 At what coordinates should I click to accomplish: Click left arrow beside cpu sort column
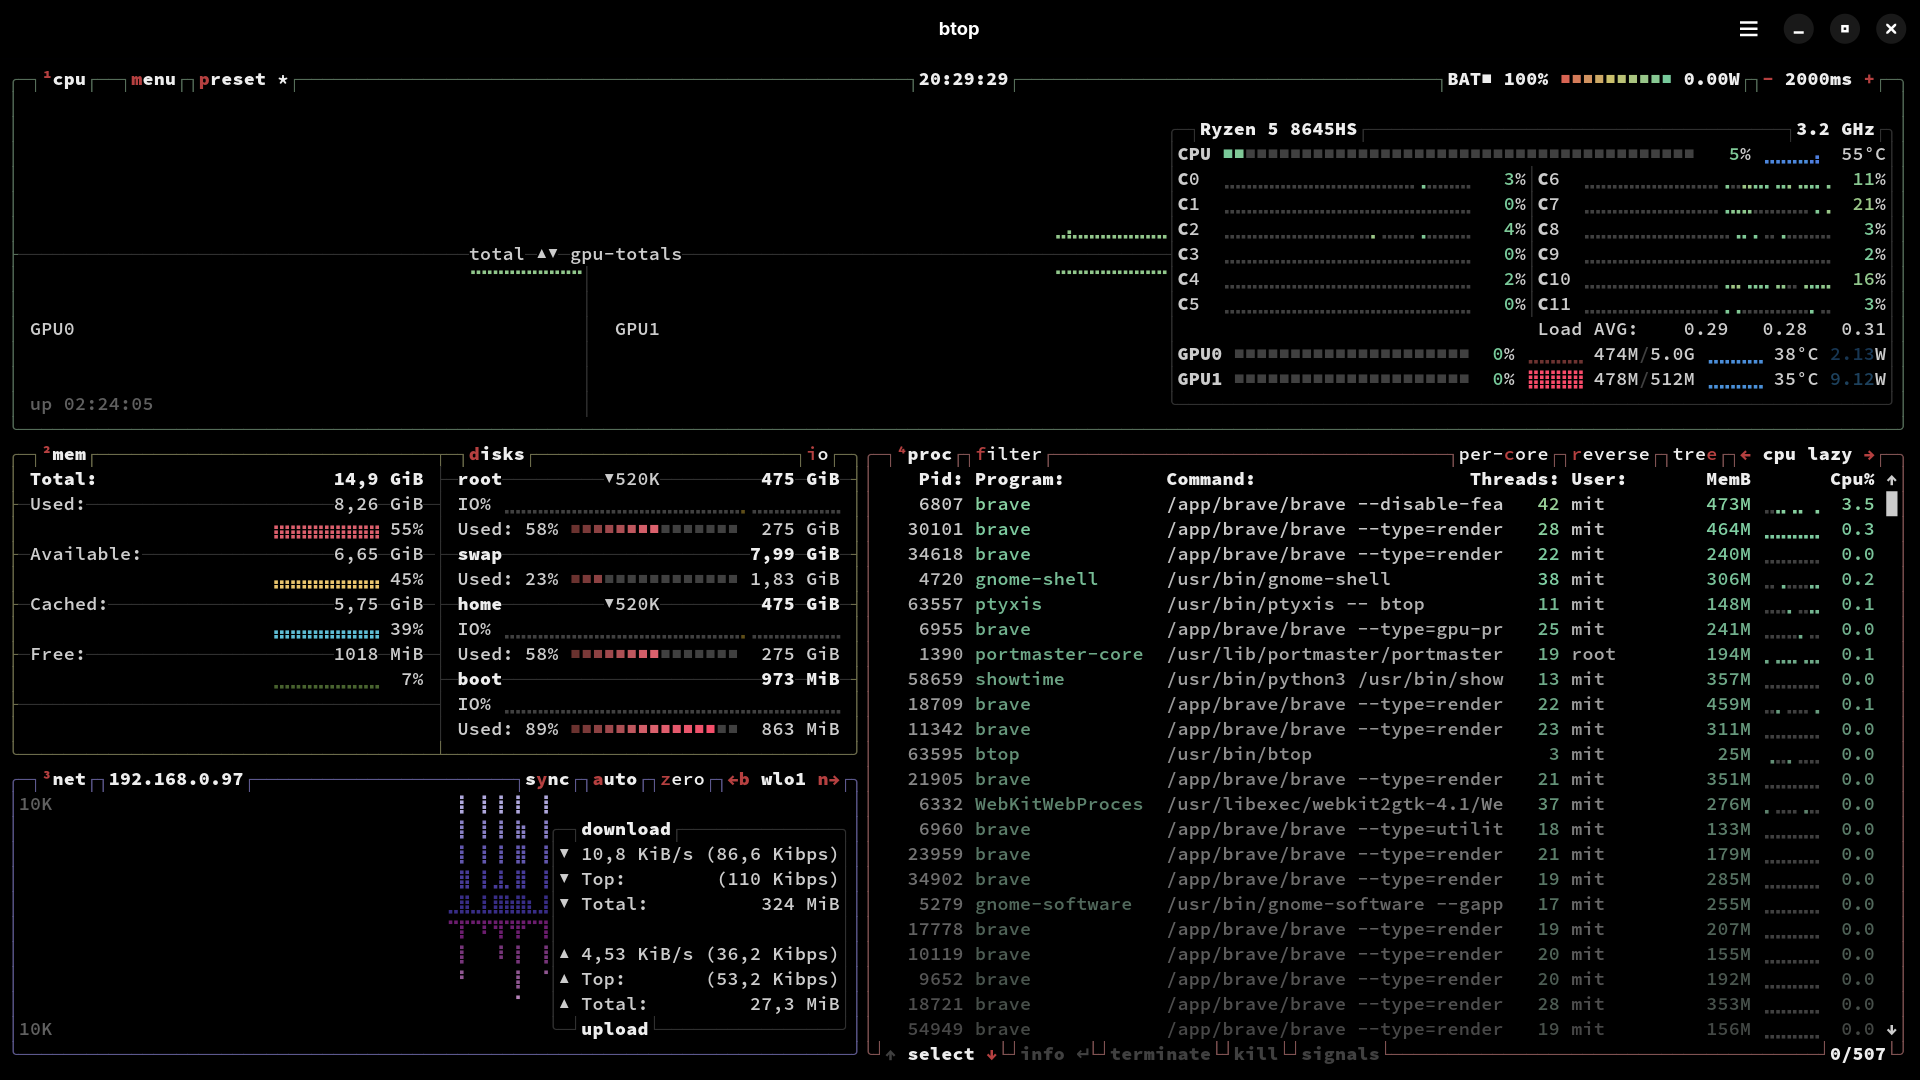[x=1745, y=454]
